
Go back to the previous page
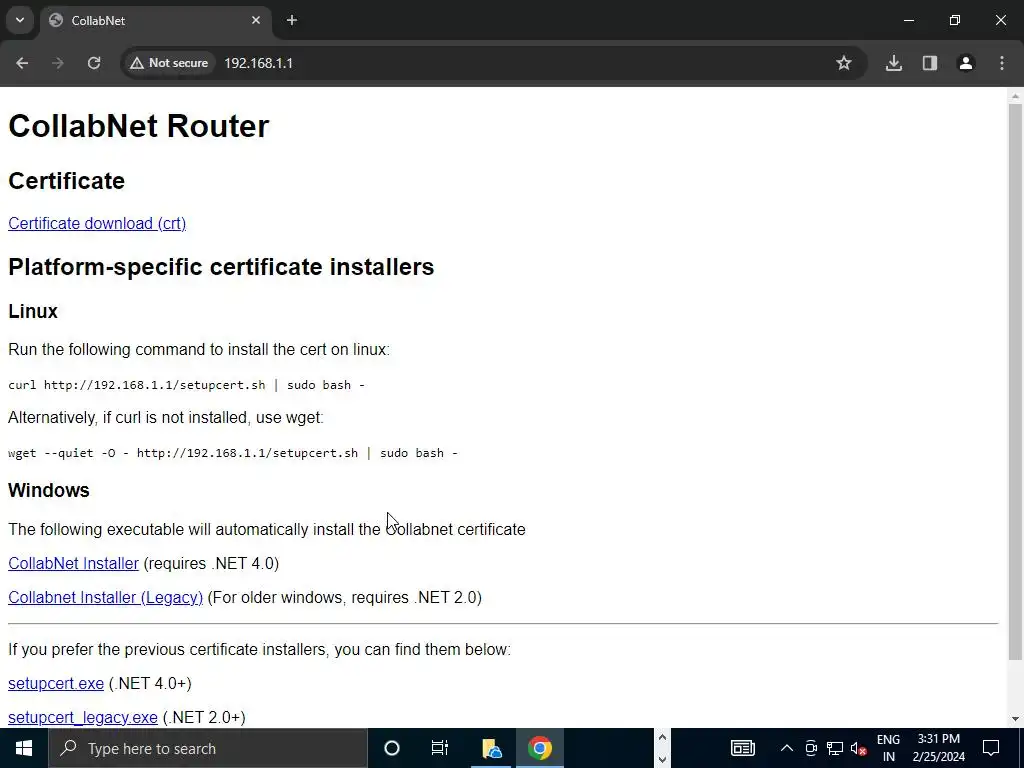(x=22, y=63)
